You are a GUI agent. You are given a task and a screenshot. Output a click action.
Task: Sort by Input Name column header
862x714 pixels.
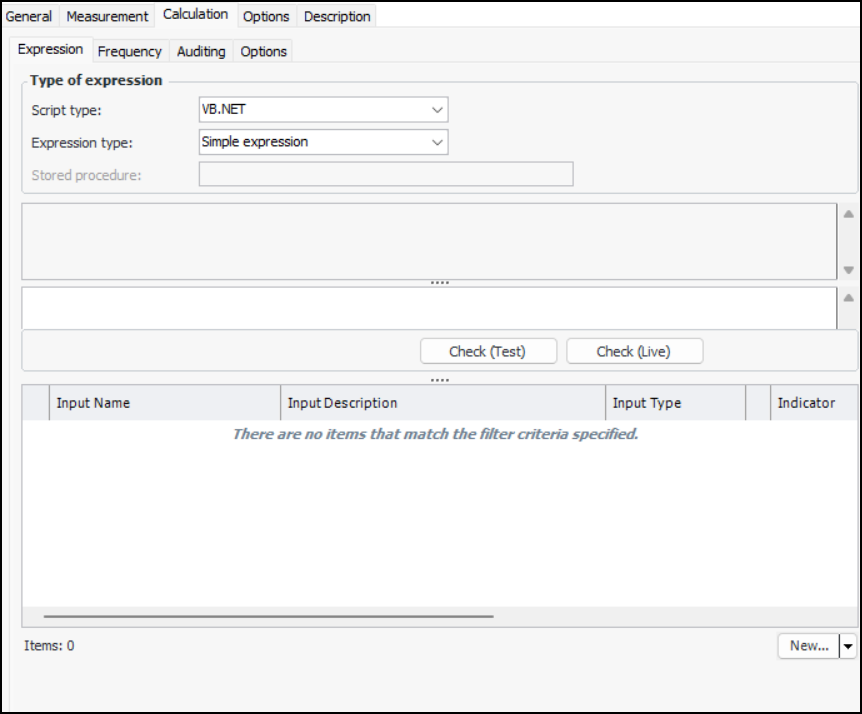click(x=165, y=403)
